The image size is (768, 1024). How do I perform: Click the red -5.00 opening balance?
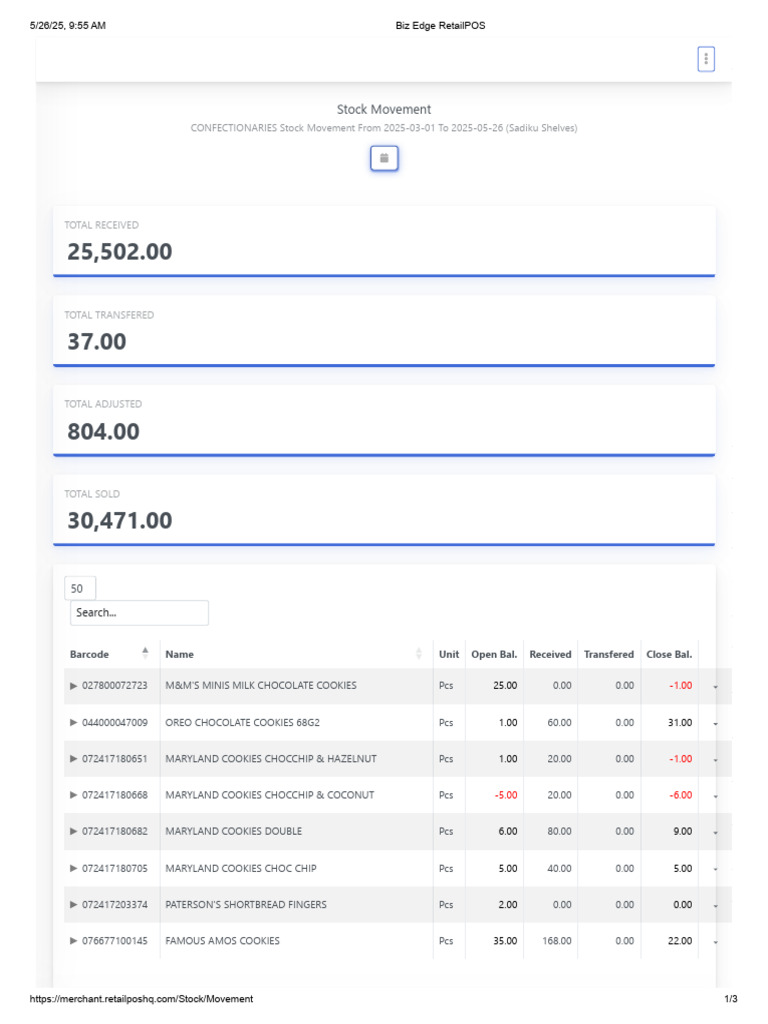pyautogui.click(x=505, y=795)
